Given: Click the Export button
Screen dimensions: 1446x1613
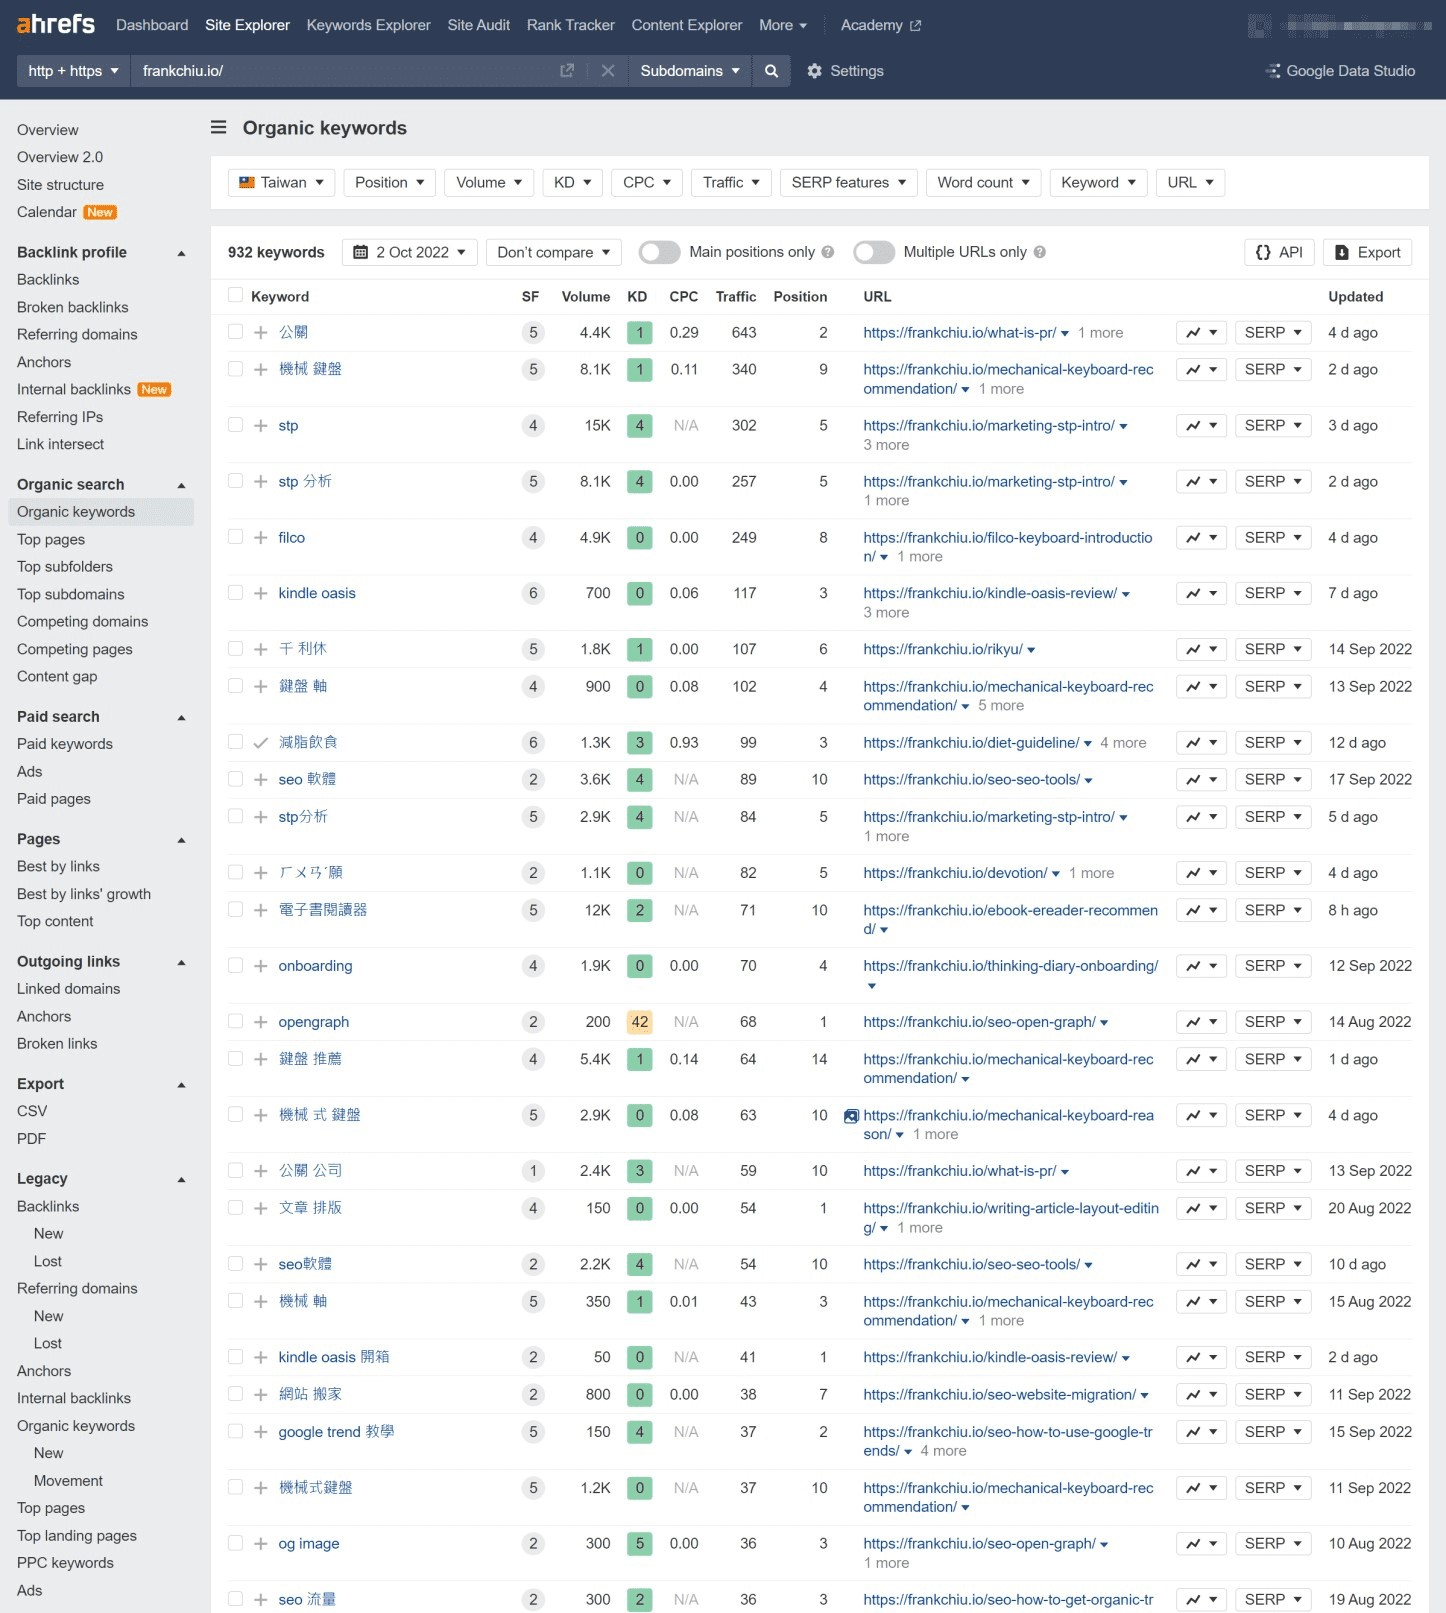Looking at the screenshot, I should tap(1367, 253).
